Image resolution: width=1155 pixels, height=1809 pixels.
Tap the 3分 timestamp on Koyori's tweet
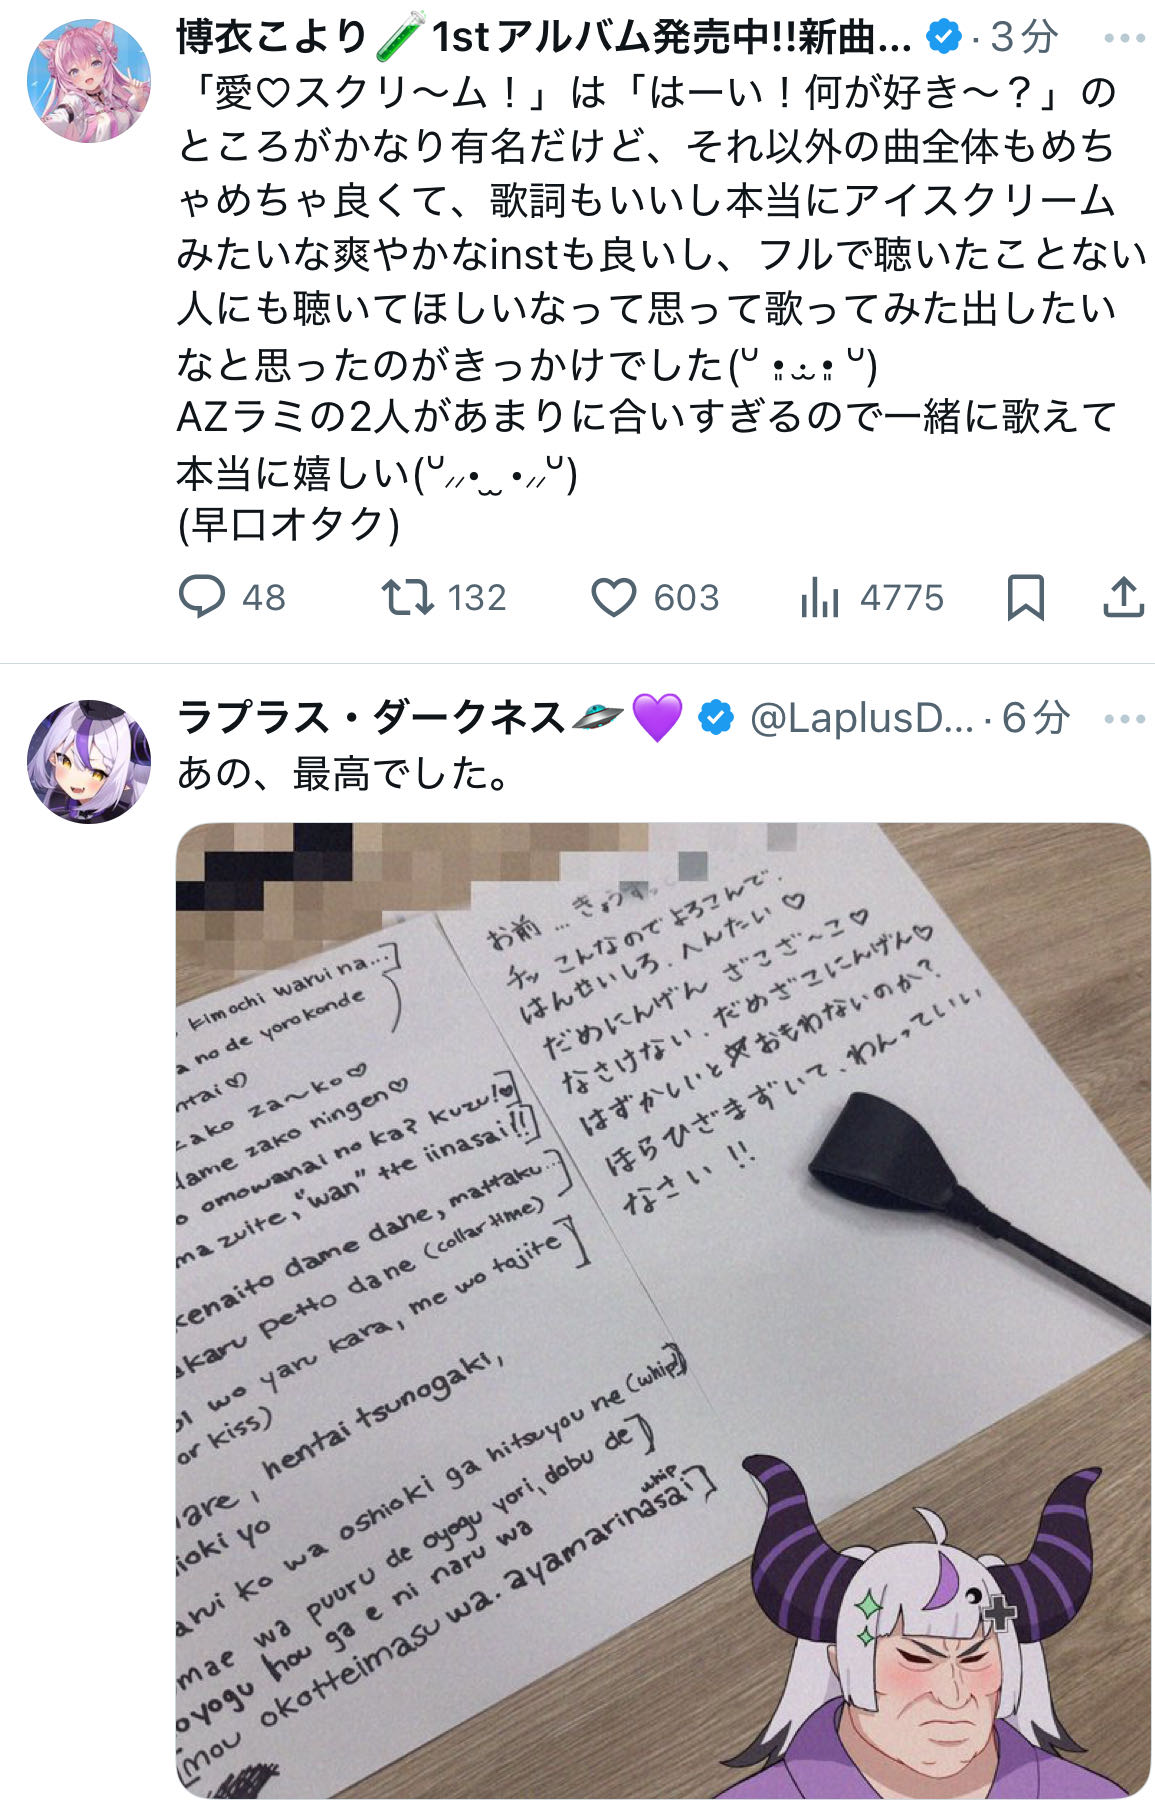point(1024,38)
